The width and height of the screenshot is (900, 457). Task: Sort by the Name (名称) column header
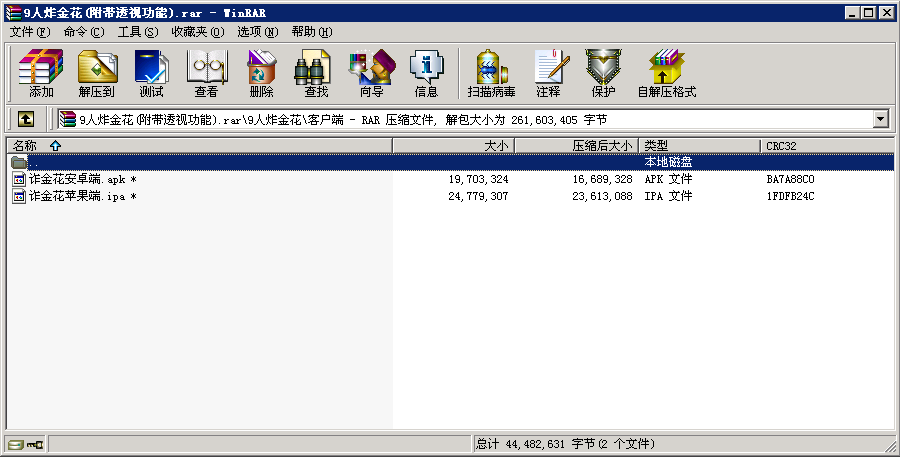25,146
